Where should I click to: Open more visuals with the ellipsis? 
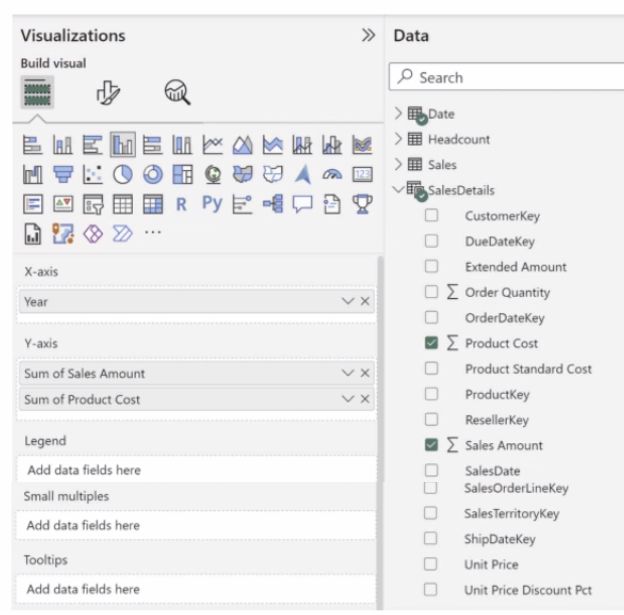pos(153,232)
